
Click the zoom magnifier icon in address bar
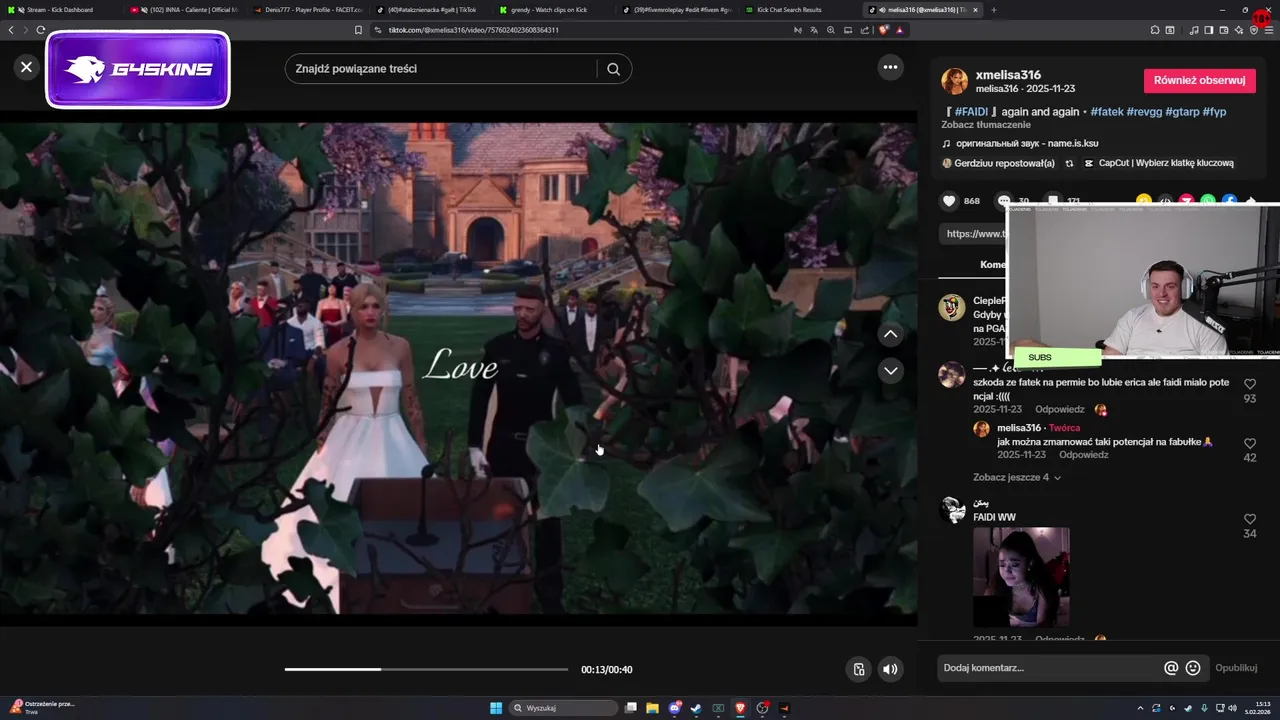point(831,30)
